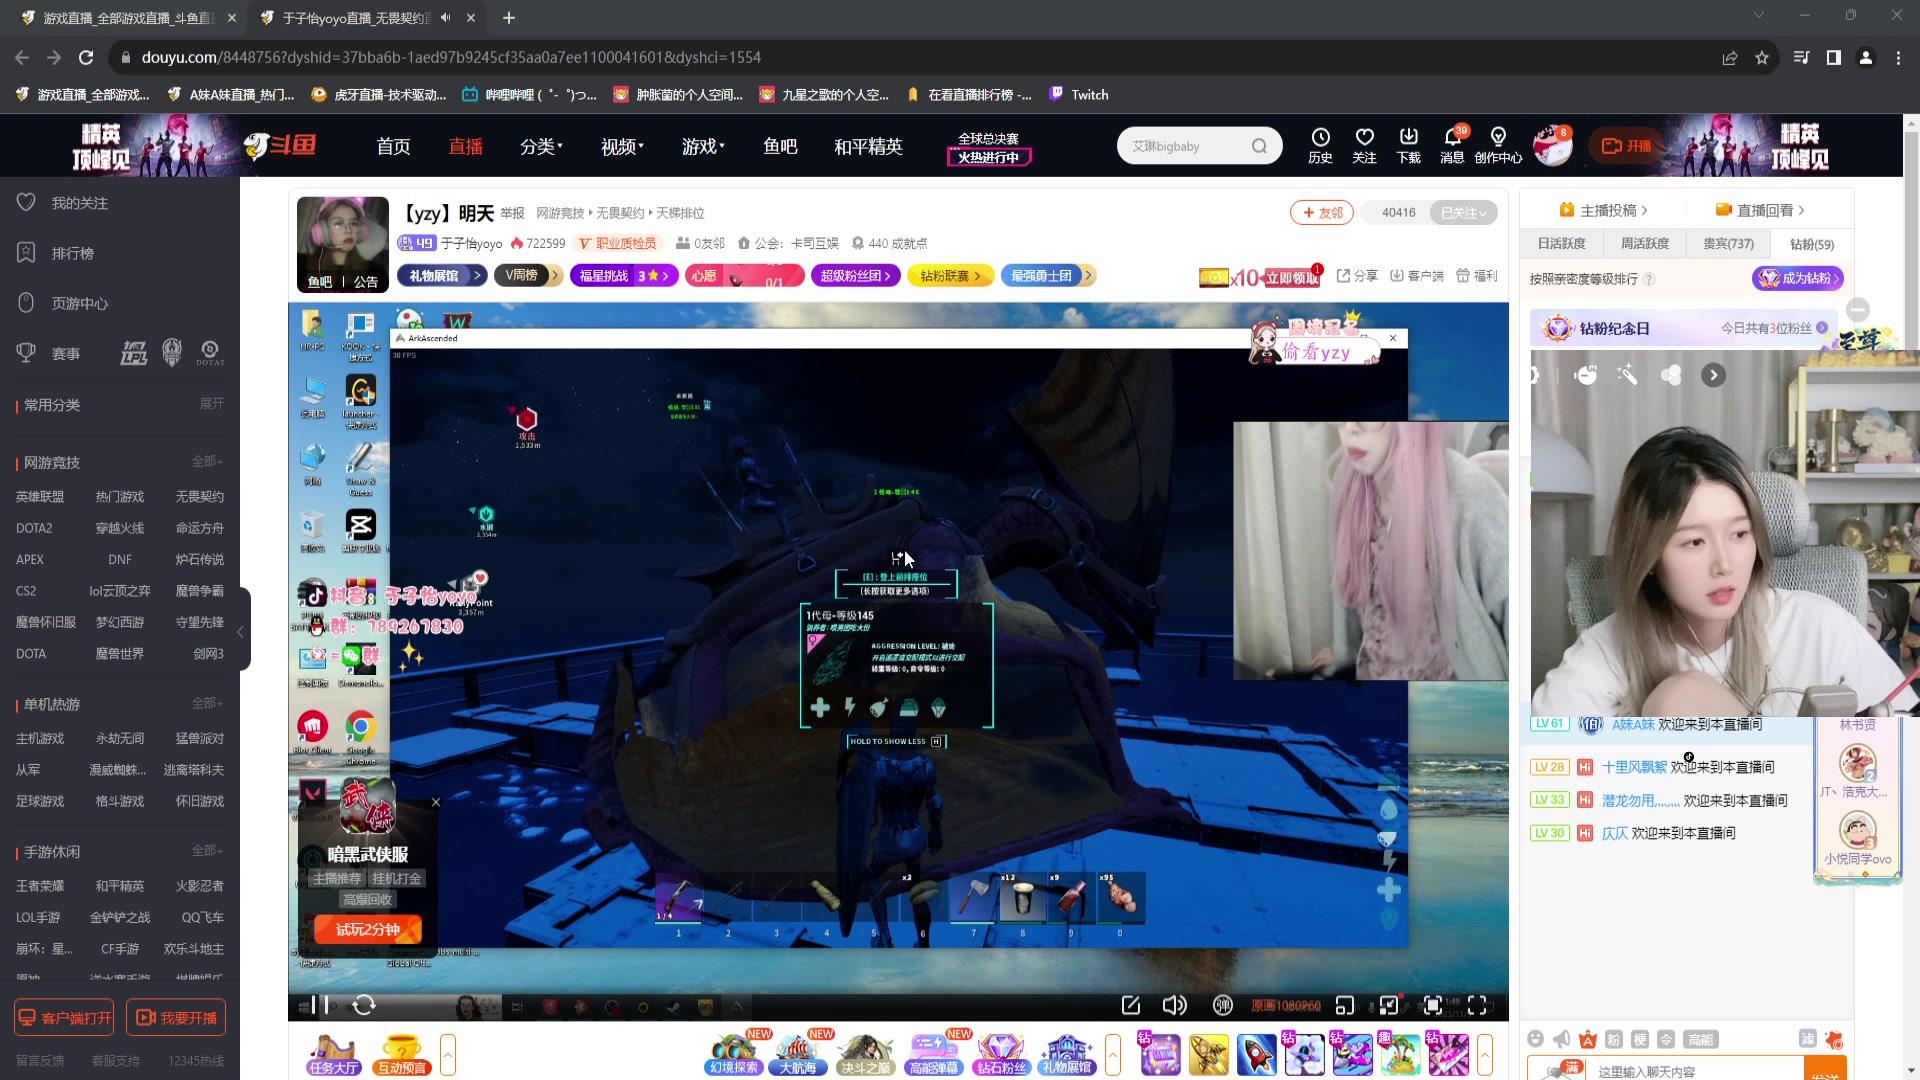Show all 网游竞技 categories
Screen dimensions: 1920x1080
click(x=207, y=462)
